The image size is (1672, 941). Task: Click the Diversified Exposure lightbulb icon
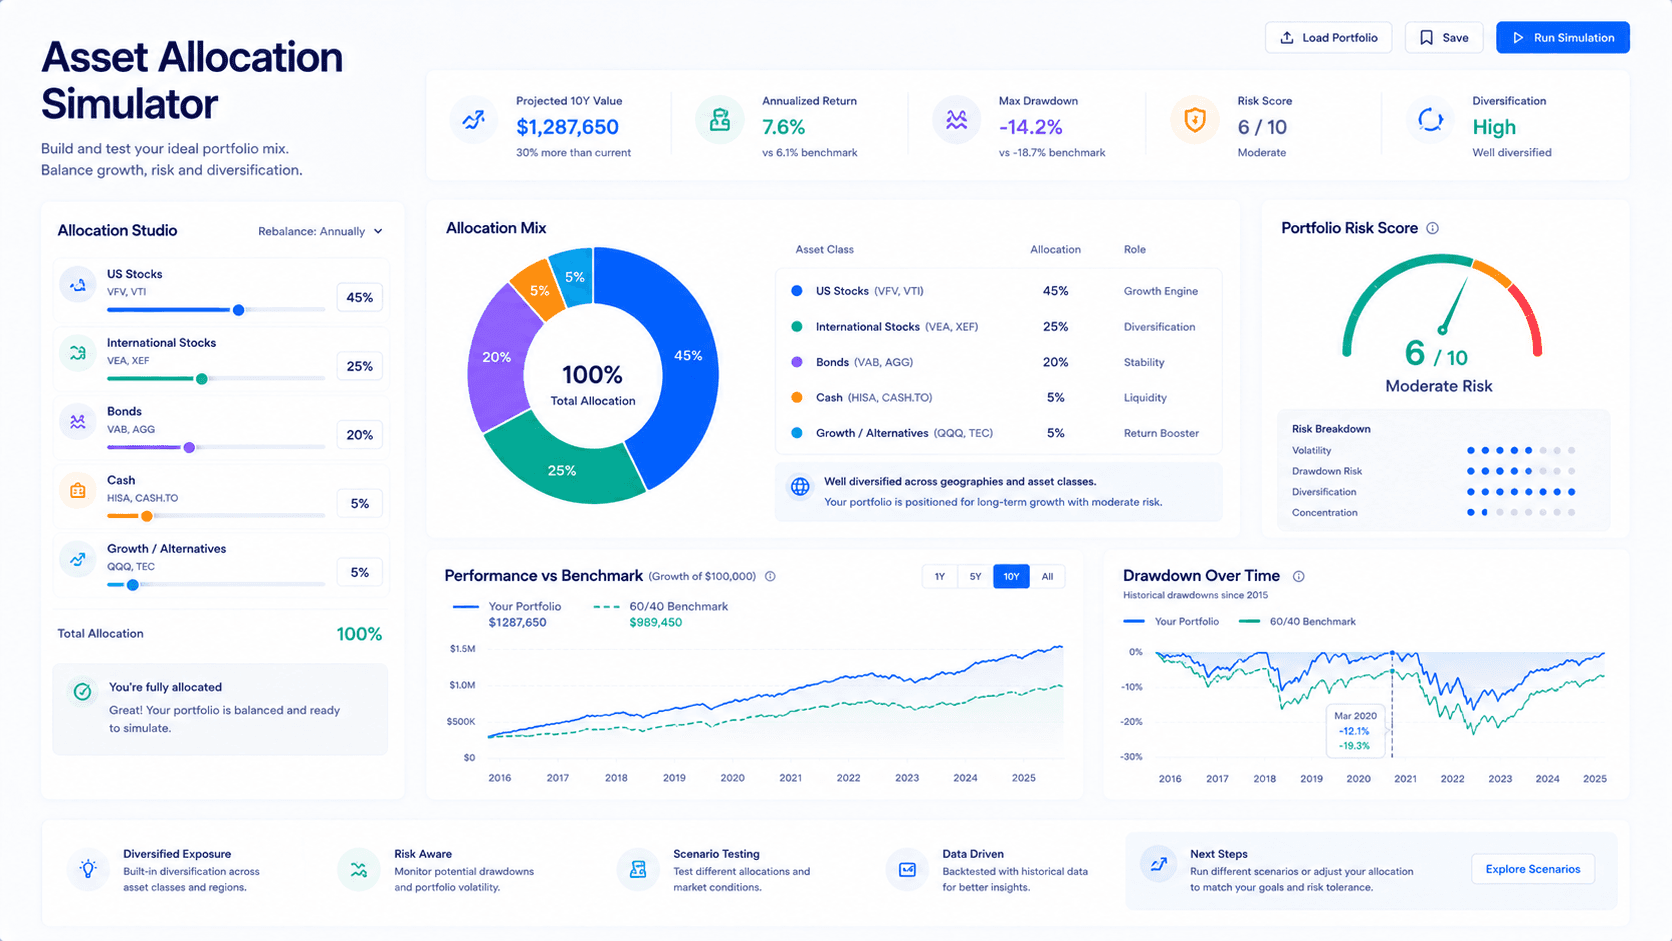[x=89, y=869]
